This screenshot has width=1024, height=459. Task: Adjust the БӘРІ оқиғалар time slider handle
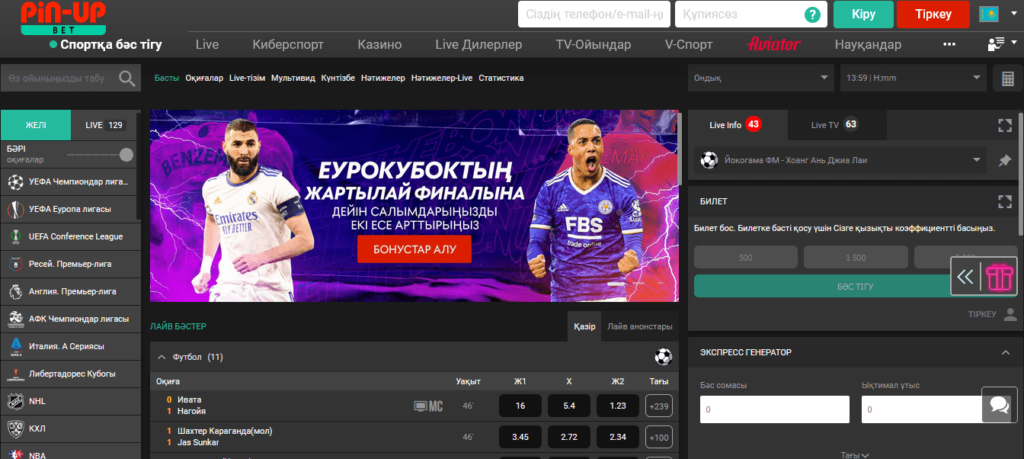[126, 155]
